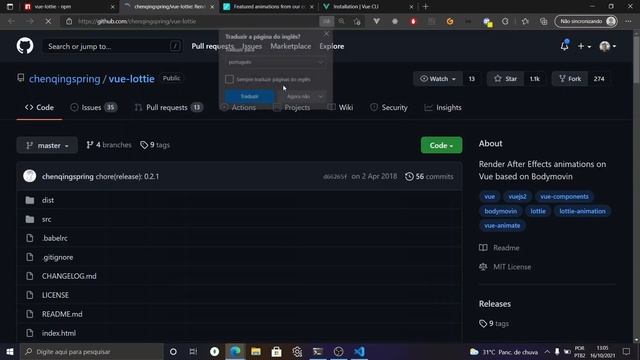Click the lottie topic tag
This screenshot has width=640, height=360.
point(538,211)
